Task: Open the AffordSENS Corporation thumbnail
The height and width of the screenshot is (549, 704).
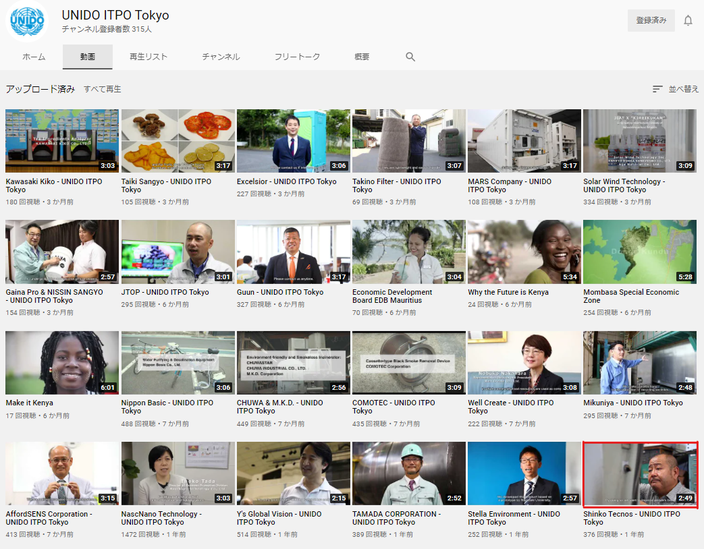Action: point(62,474)
